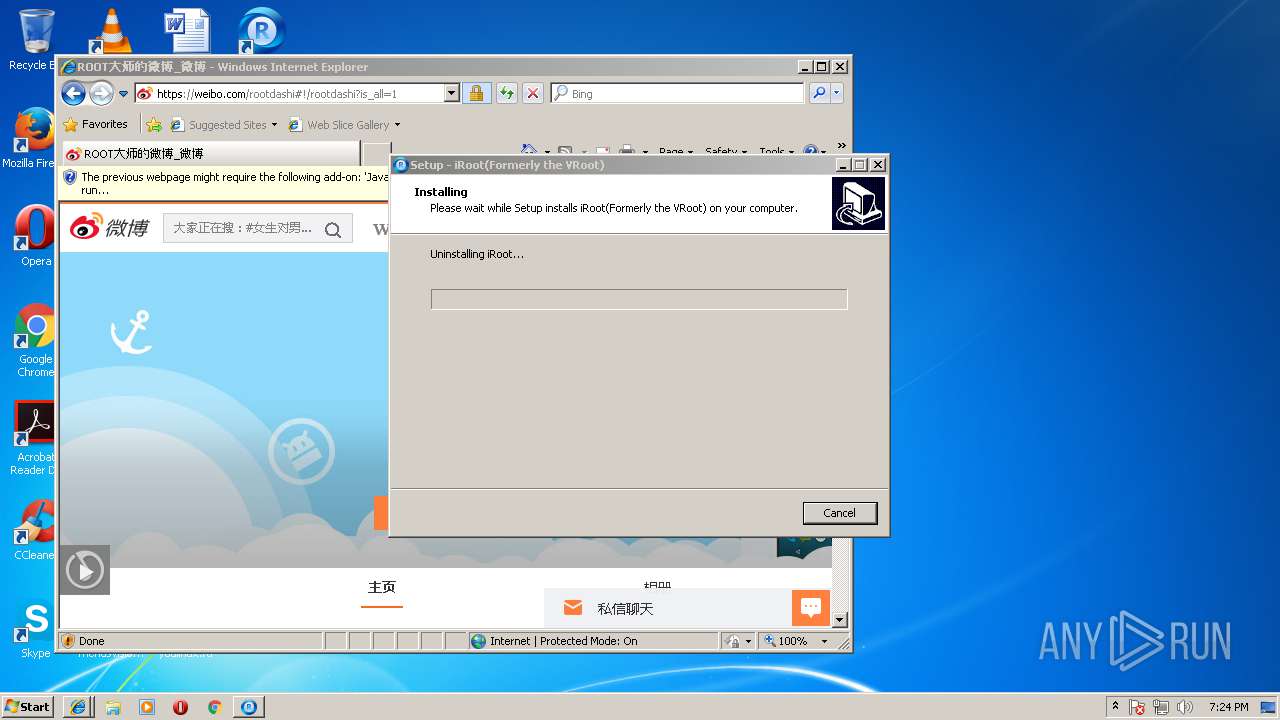This screenshot has height=720, width=1280.
Task: Click the 7:24 PM clock
Action: (x=1228, y=707)
